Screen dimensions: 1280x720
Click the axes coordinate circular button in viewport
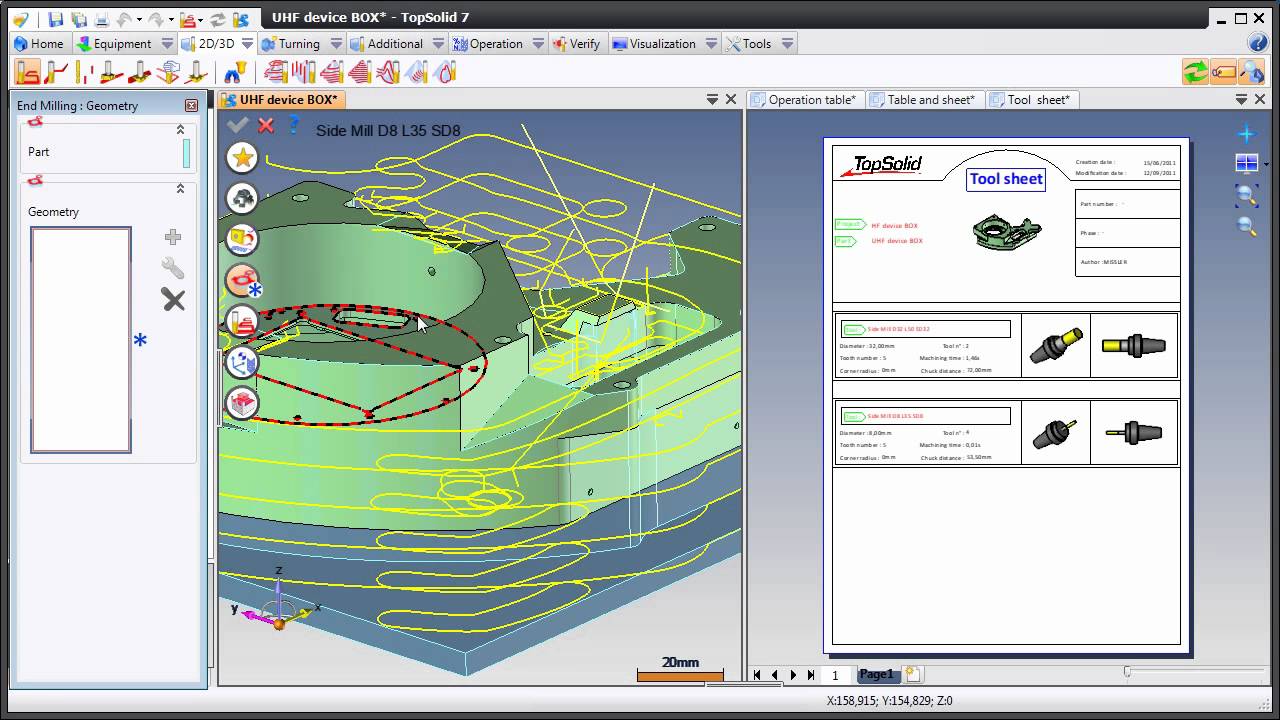coord(242,362)
